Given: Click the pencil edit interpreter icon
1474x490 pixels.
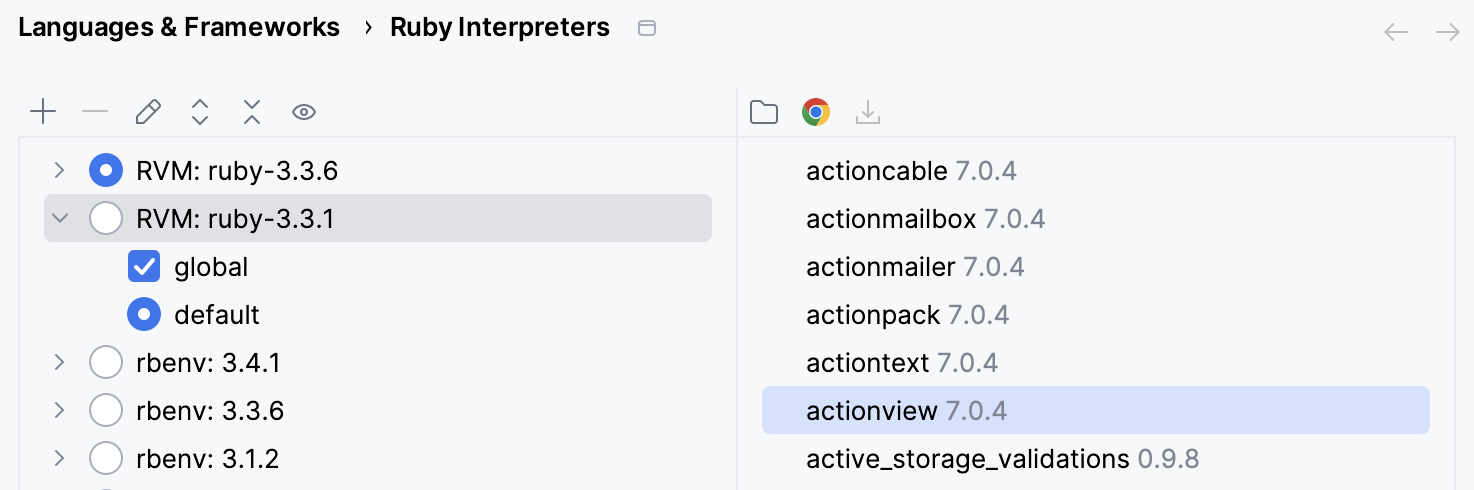Looking at the screenshot, I should 148,112.
